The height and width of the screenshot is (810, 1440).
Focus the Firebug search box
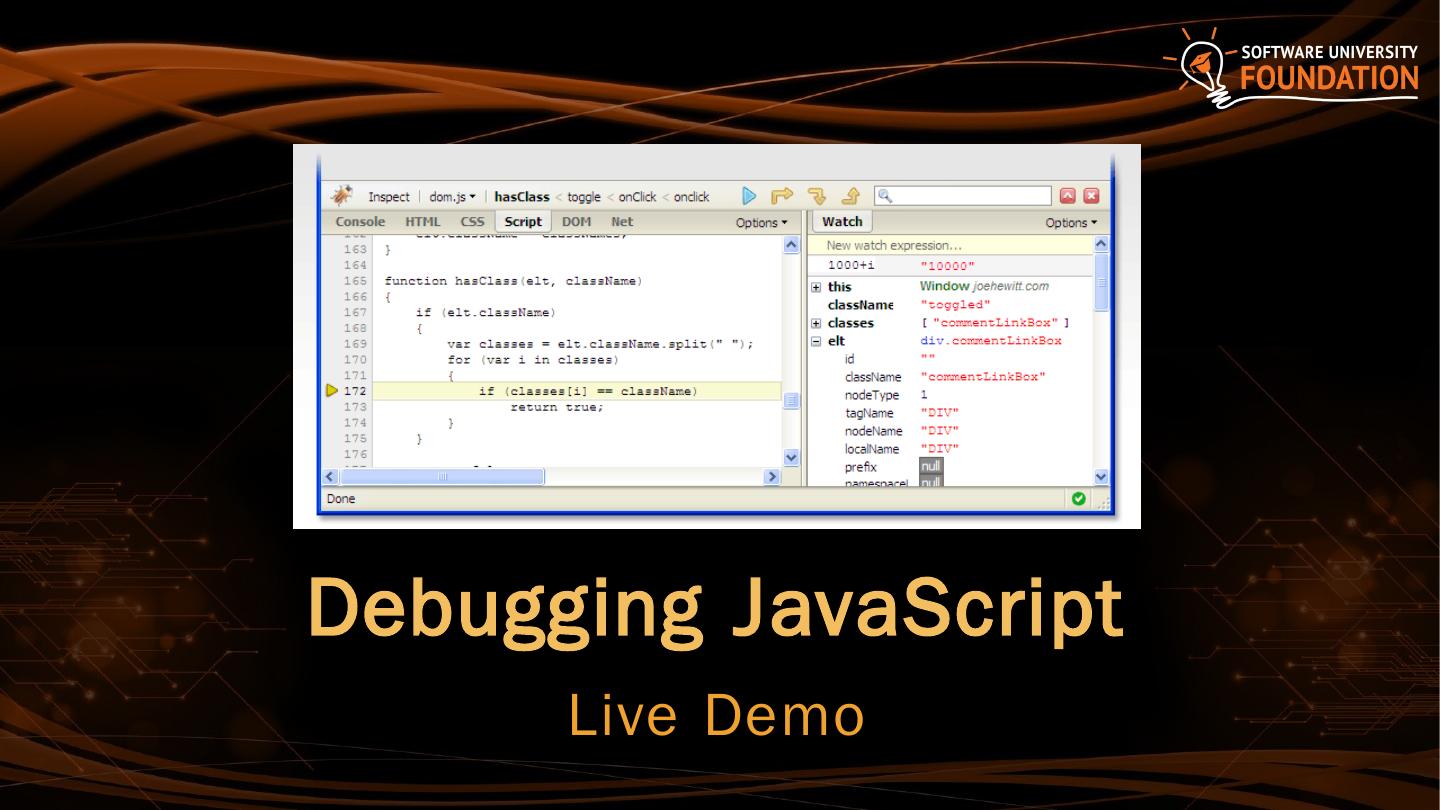963,196
